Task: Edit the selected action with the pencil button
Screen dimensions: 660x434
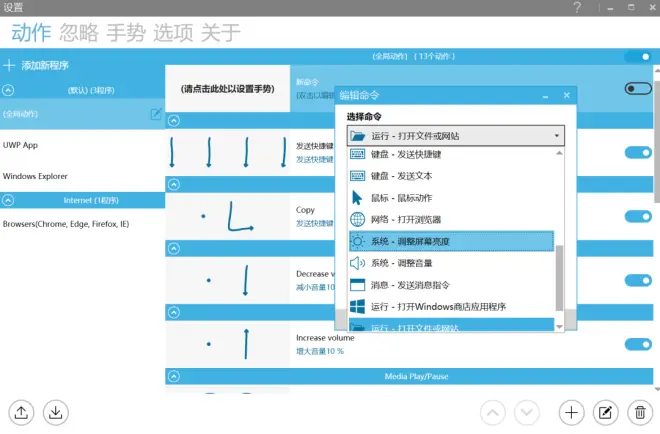Action: (x=606, y=413)
